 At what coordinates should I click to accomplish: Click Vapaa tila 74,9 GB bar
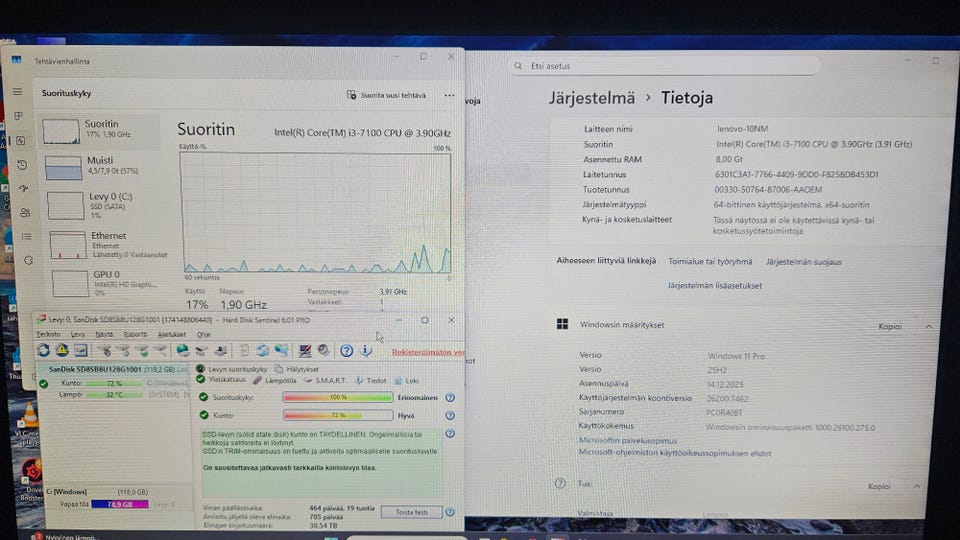pos(119,504)
